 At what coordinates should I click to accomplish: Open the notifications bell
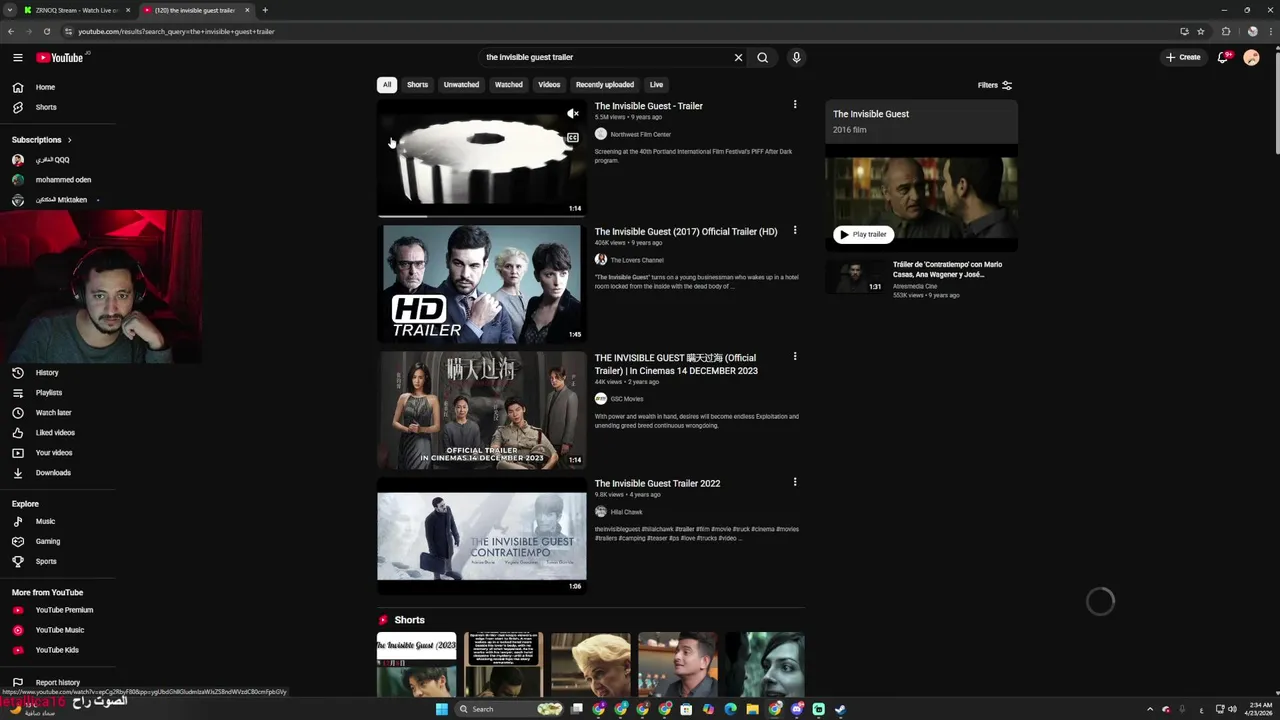click(1223, 58)
